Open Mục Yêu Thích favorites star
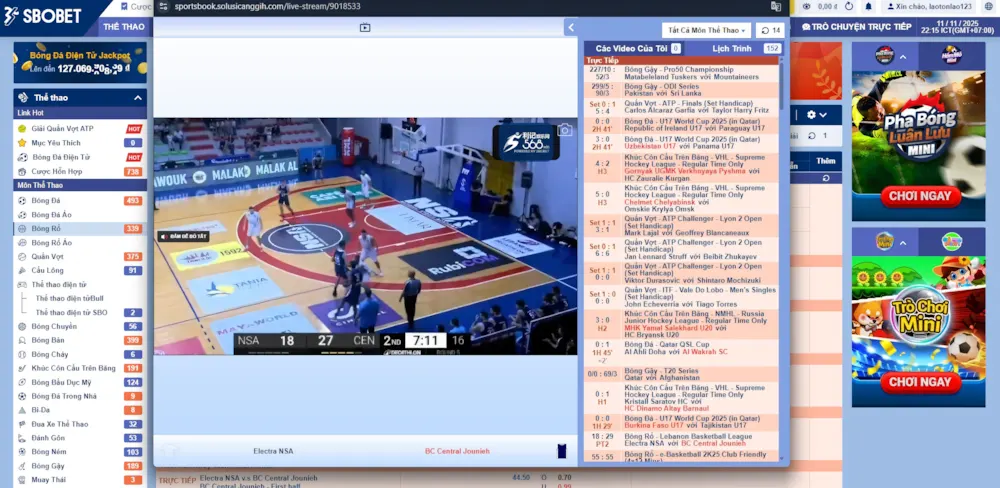The height and width of the screenshot is (488, 1000). pyautogui.click(x=21, y=143)
